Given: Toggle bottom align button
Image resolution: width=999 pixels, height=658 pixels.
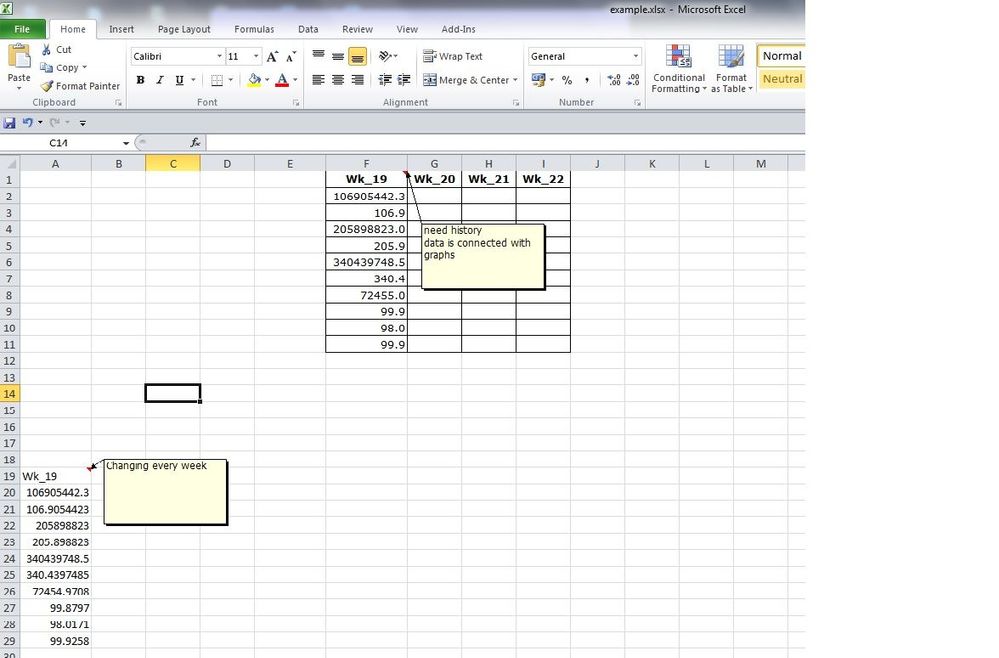Looking at the screenshot, I should [x=357, y=56].
